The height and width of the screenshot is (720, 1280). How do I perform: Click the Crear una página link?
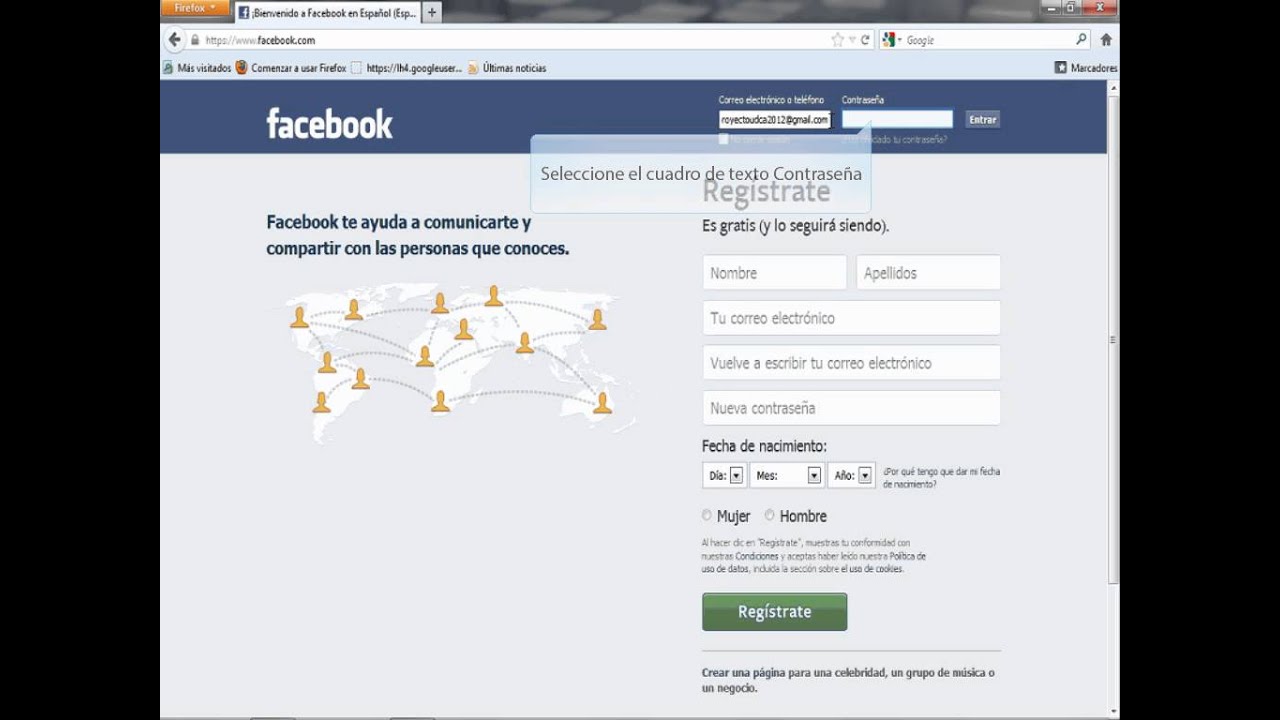744,673
